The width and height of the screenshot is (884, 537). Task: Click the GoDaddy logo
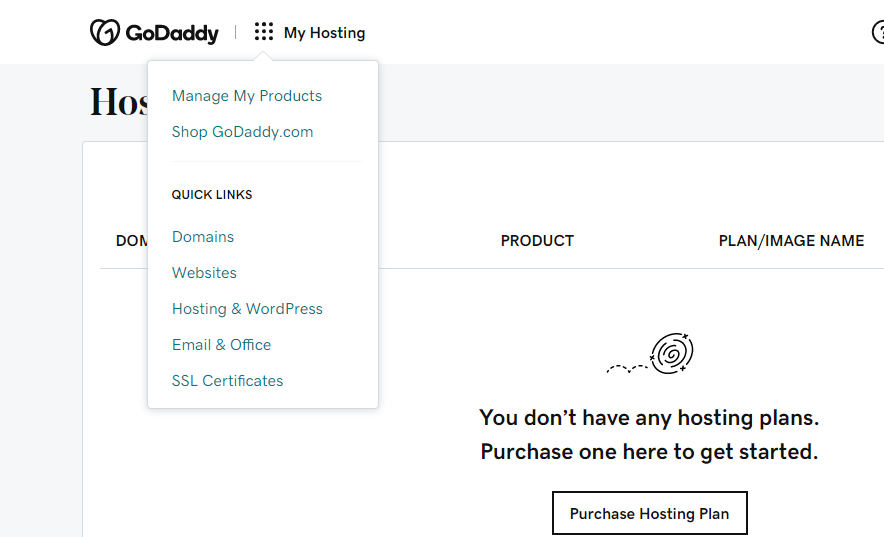[x=154, y=32]
